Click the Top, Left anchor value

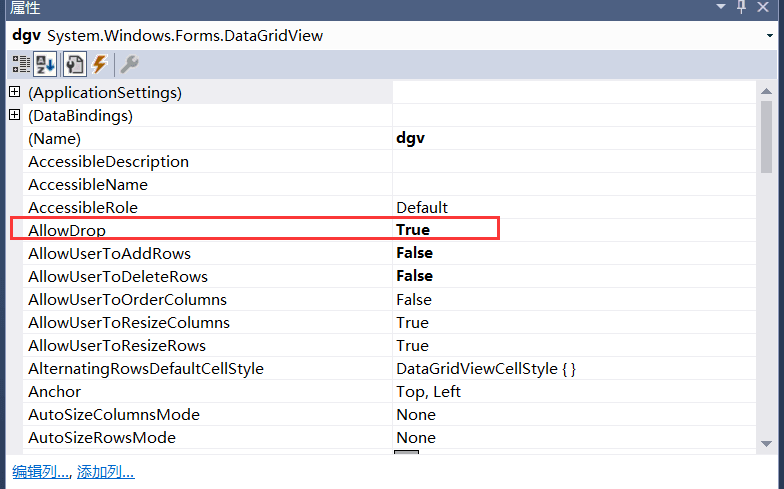(428, 392)
